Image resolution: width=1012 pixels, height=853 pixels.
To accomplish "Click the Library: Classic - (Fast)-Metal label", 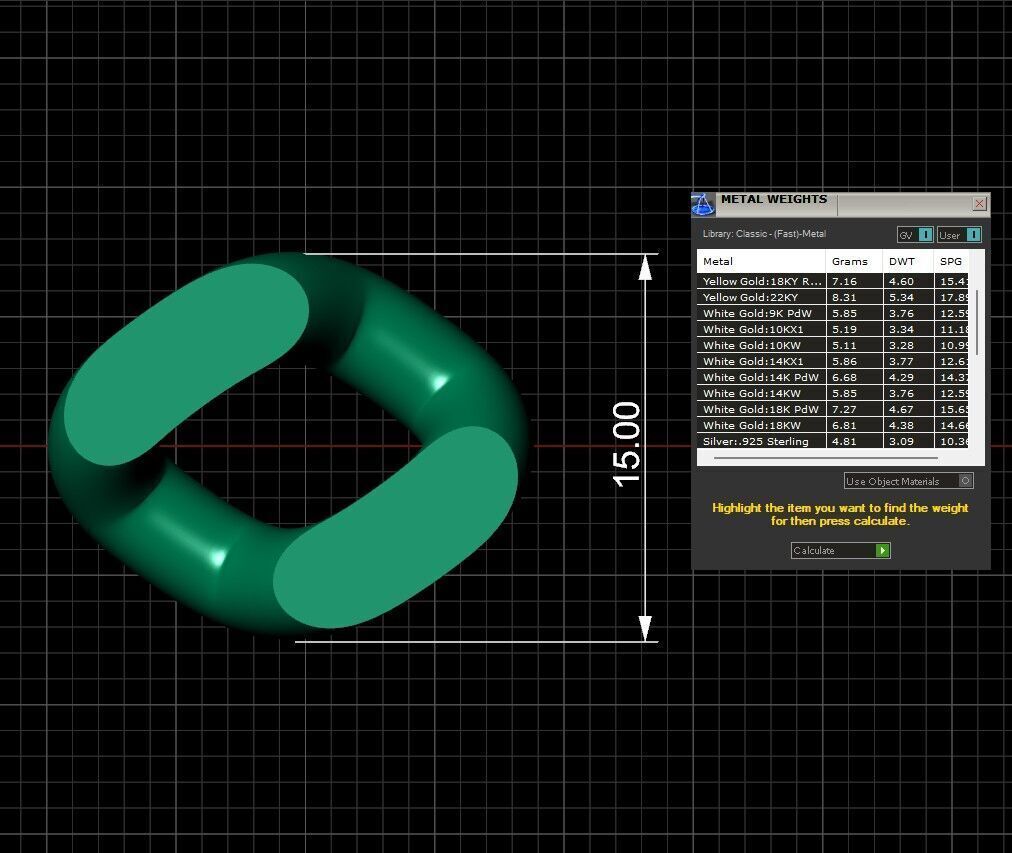I will 764,234.
